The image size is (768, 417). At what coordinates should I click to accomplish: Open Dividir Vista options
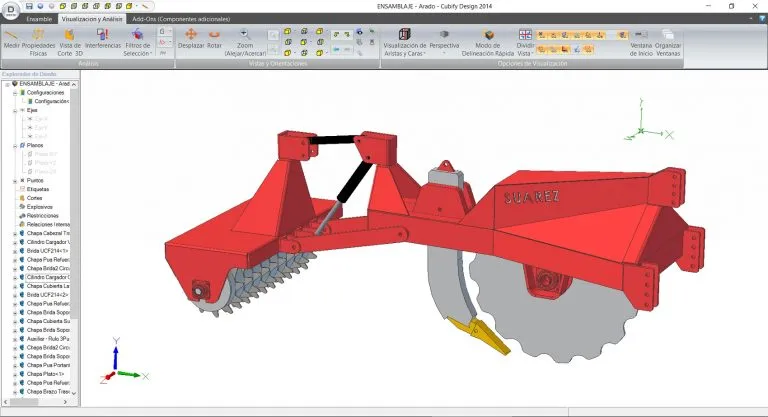(524, 40)
